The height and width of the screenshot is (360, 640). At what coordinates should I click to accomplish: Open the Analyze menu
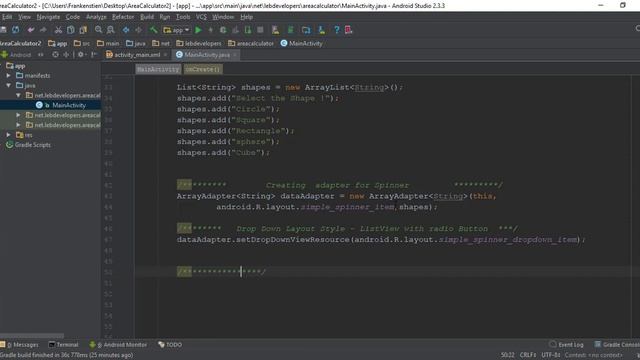pos(96,17)
